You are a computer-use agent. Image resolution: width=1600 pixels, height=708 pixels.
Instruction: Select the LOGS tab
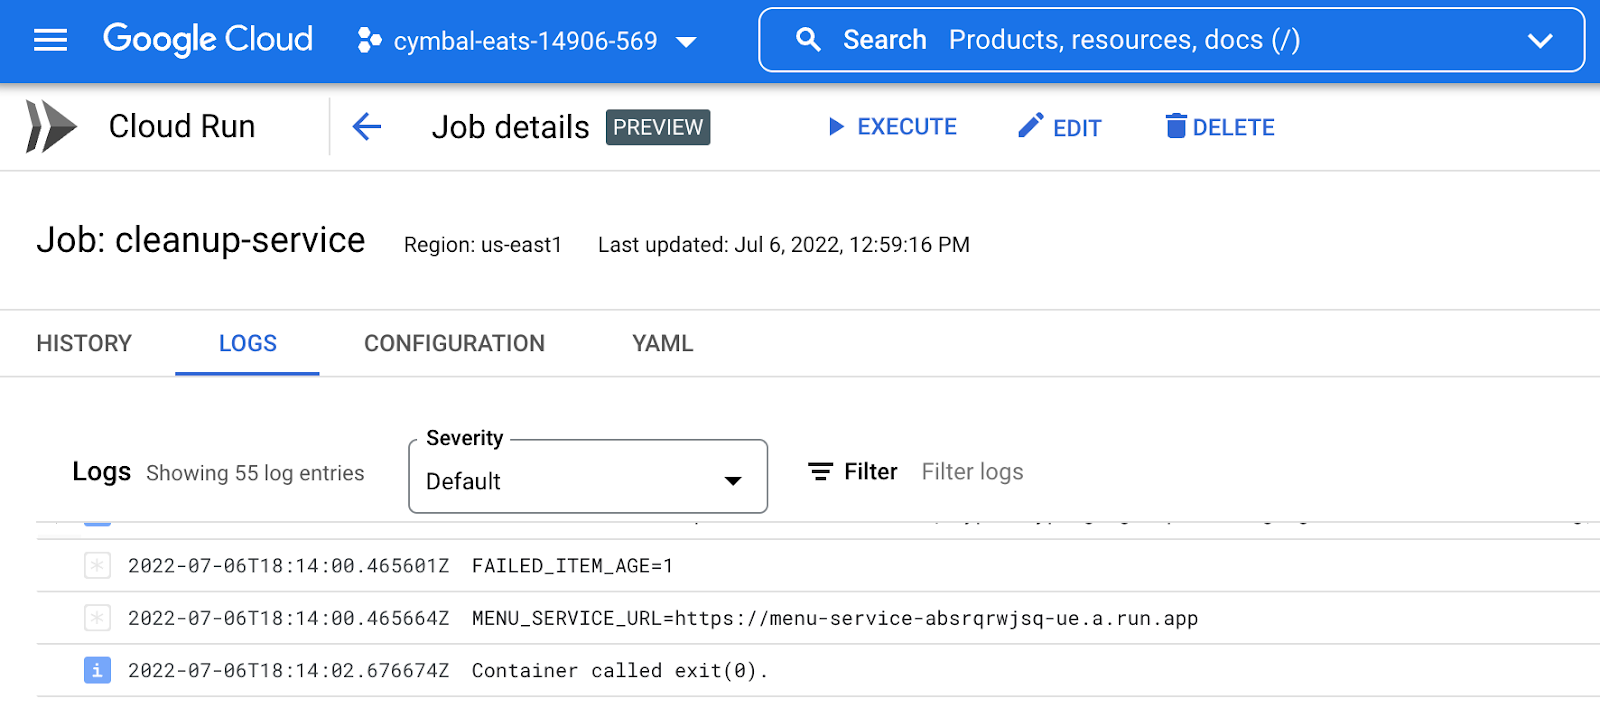pos(247,344)
